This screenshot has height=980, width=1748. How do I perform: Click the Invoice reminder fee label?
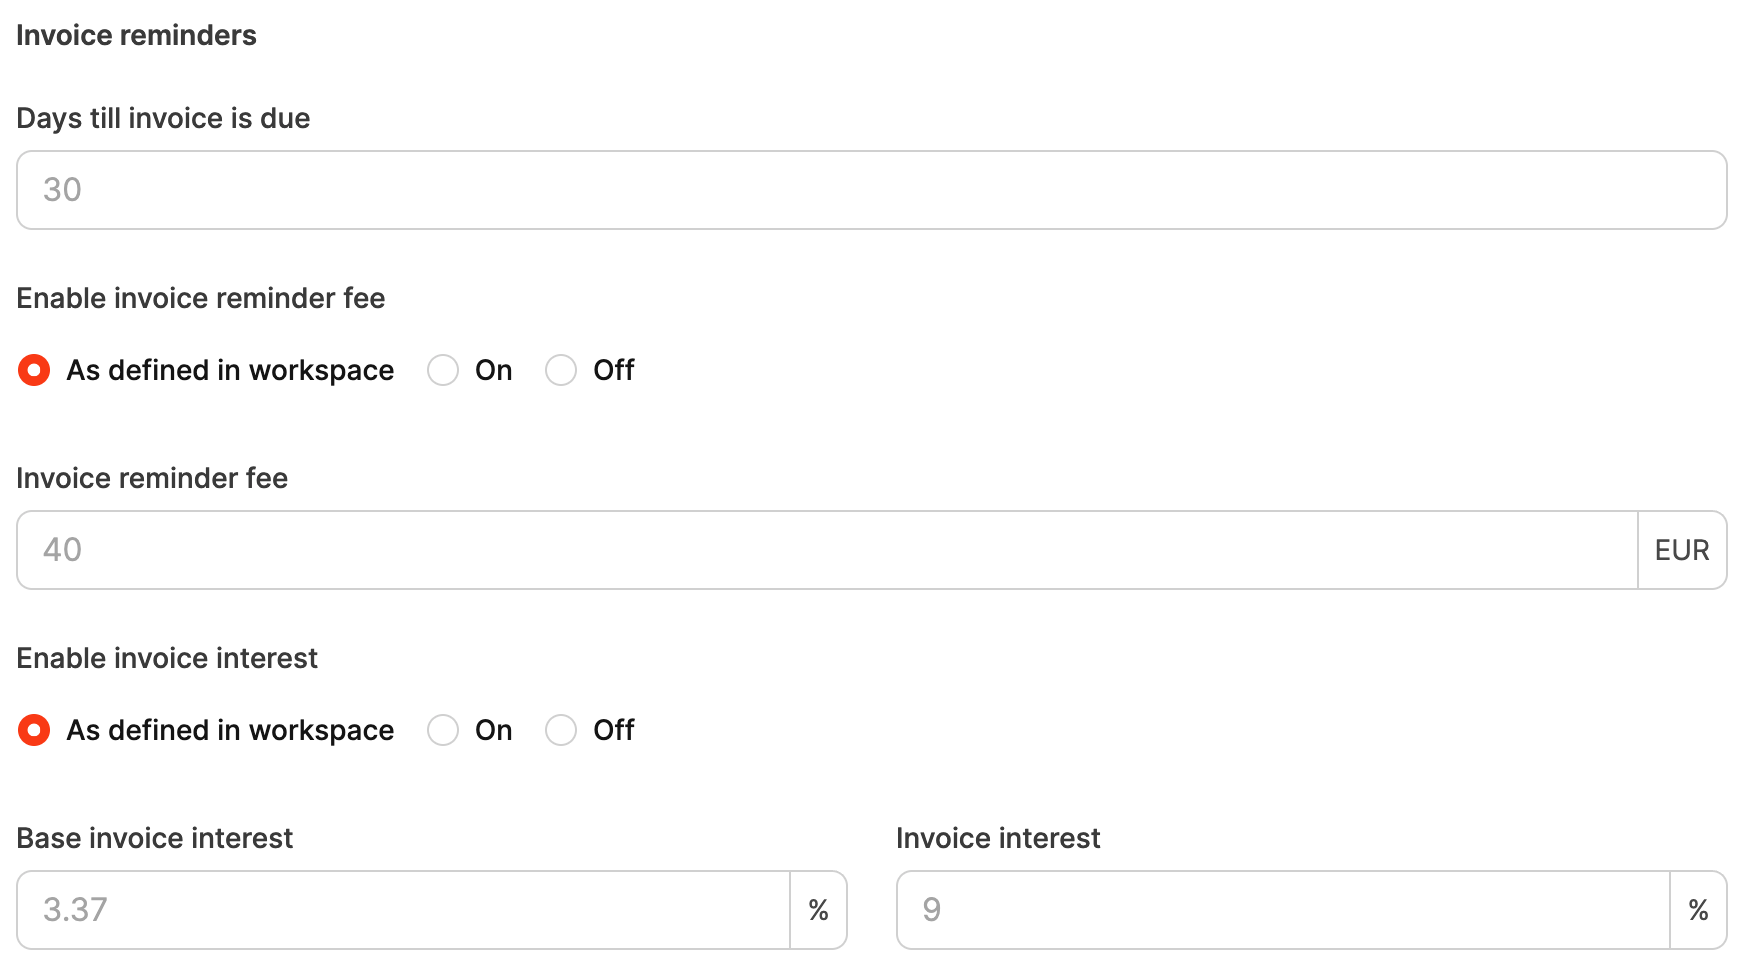tap(152, 478)
